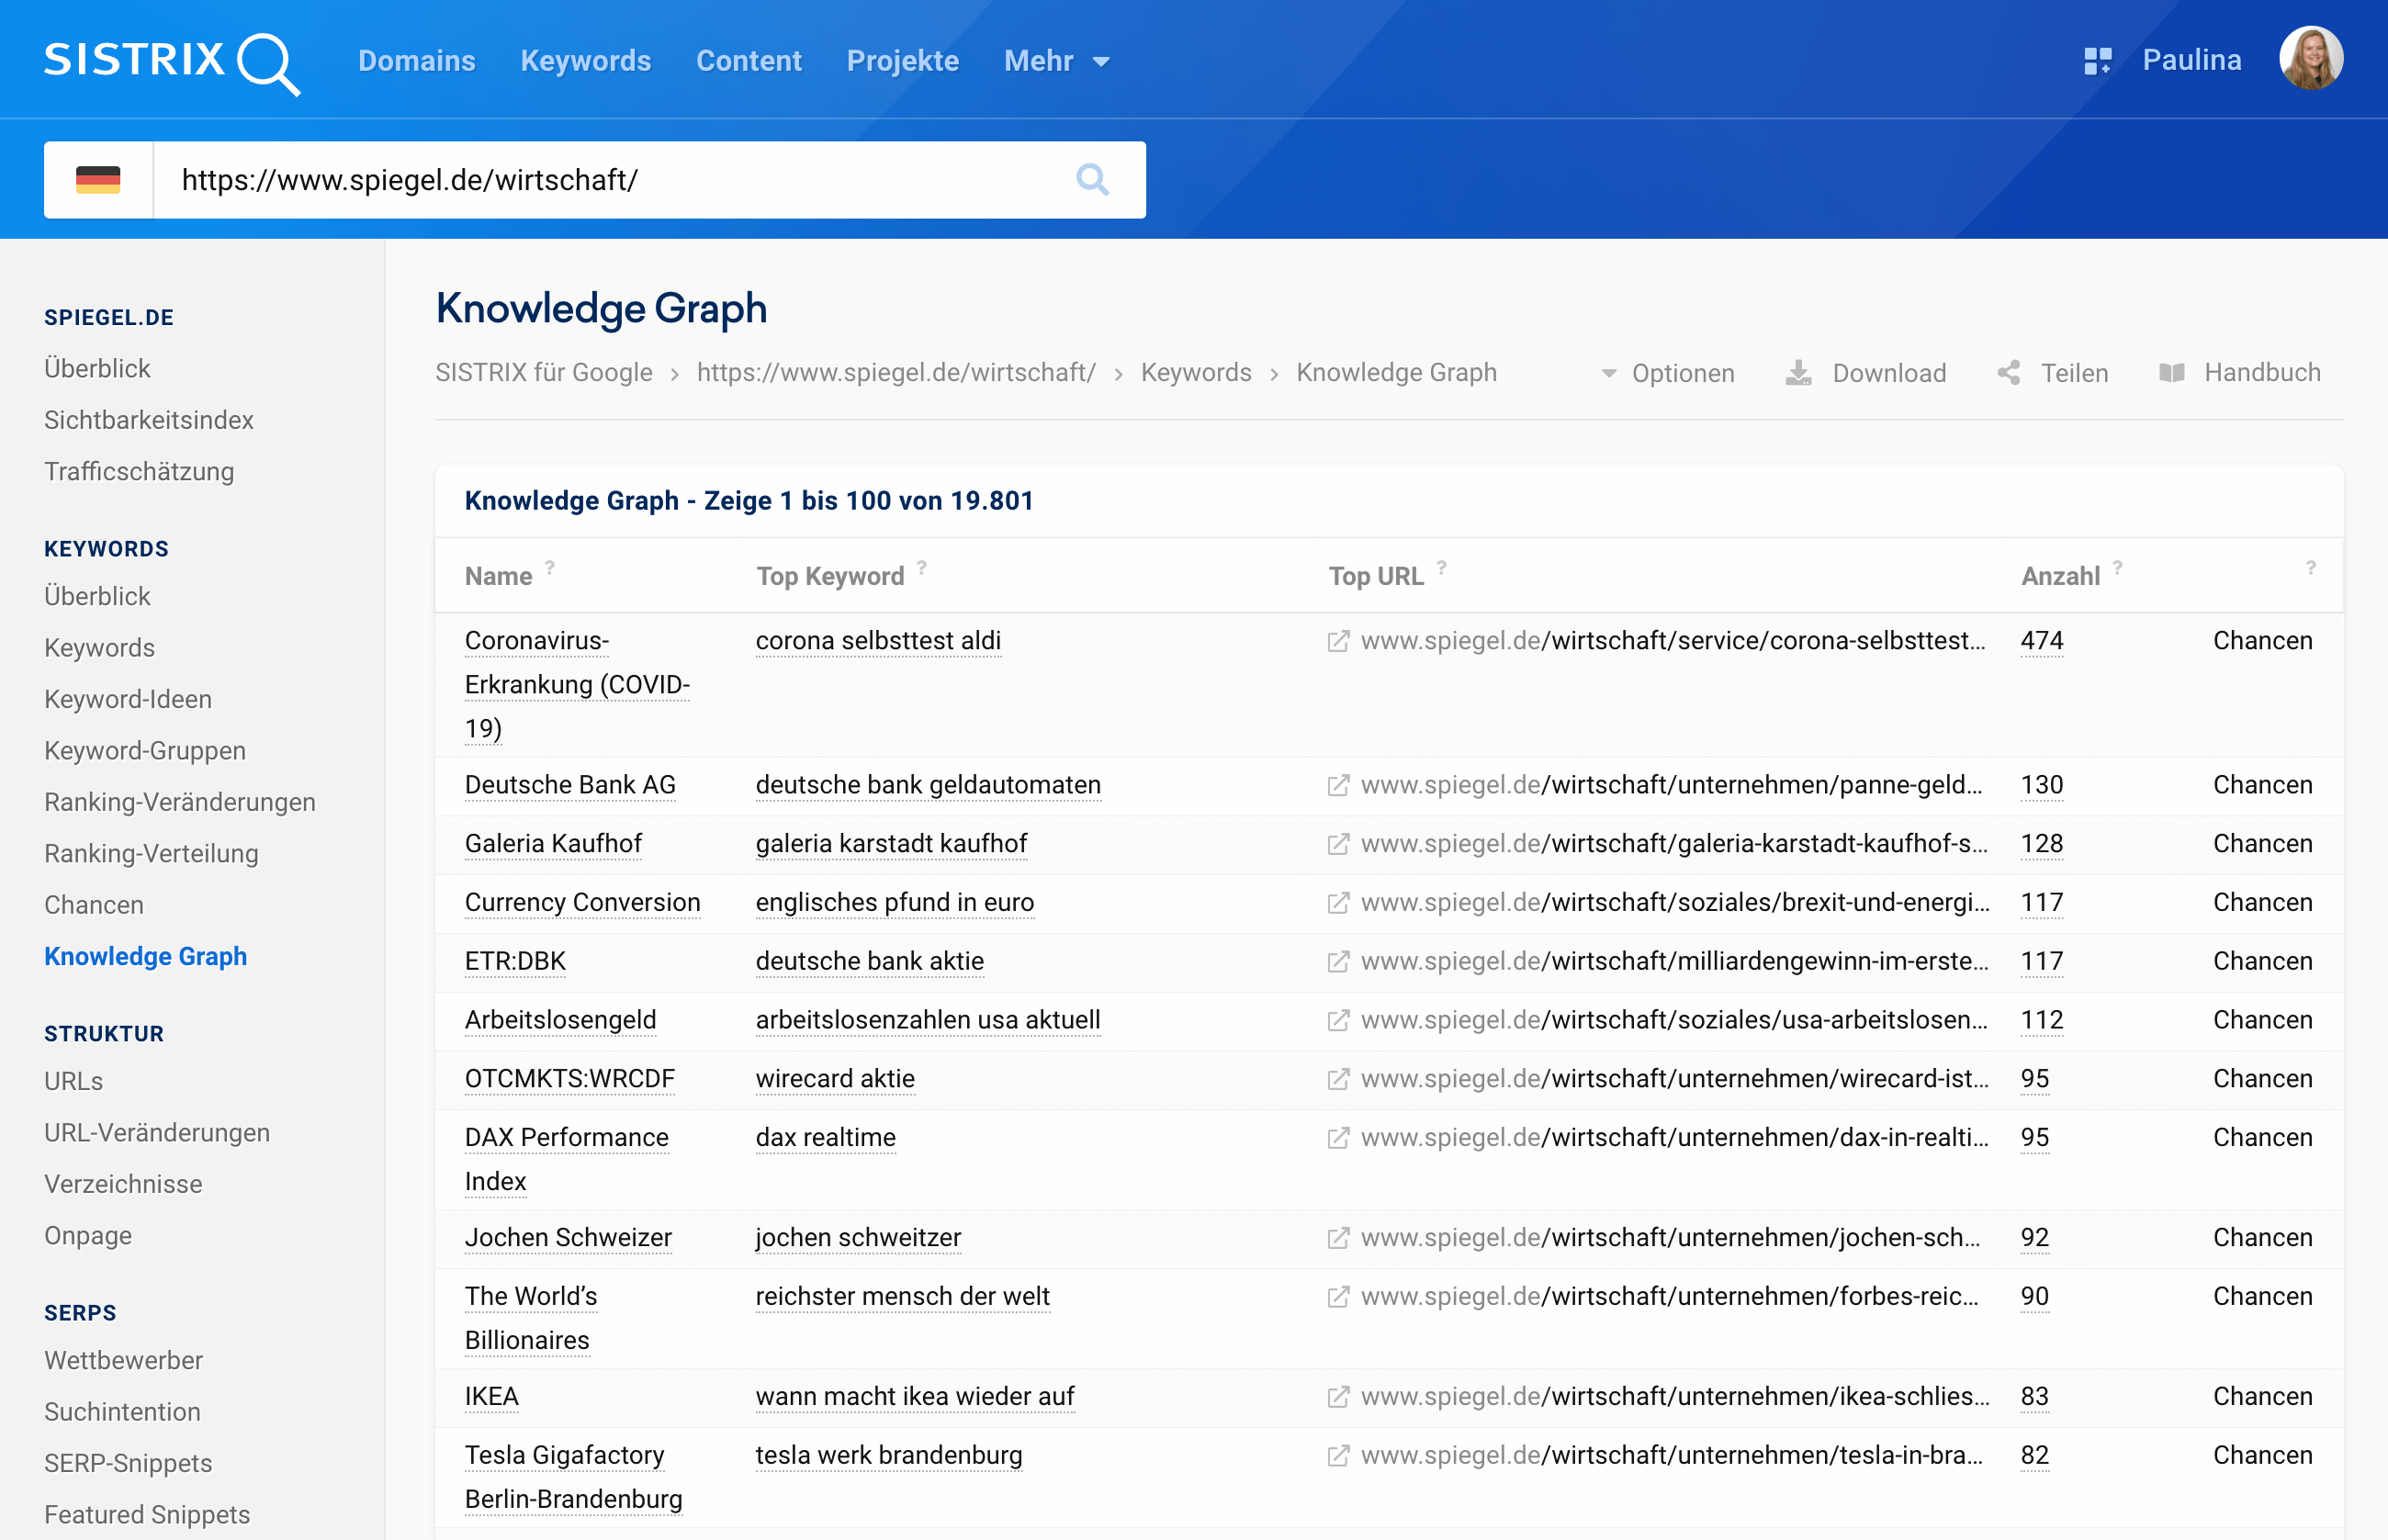
Task: Click the Chancen sidebar link
Action: pyautogui.click(x=92, y=903)
